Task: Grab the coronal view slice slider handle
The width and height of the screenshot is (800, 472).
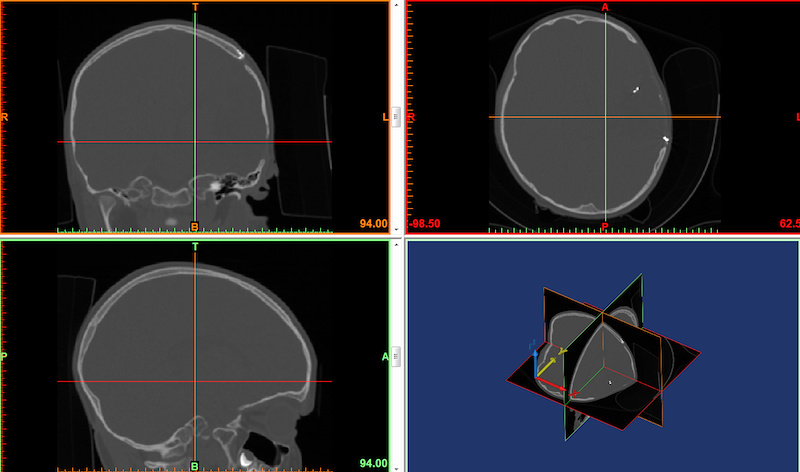Action: [395, 116]
